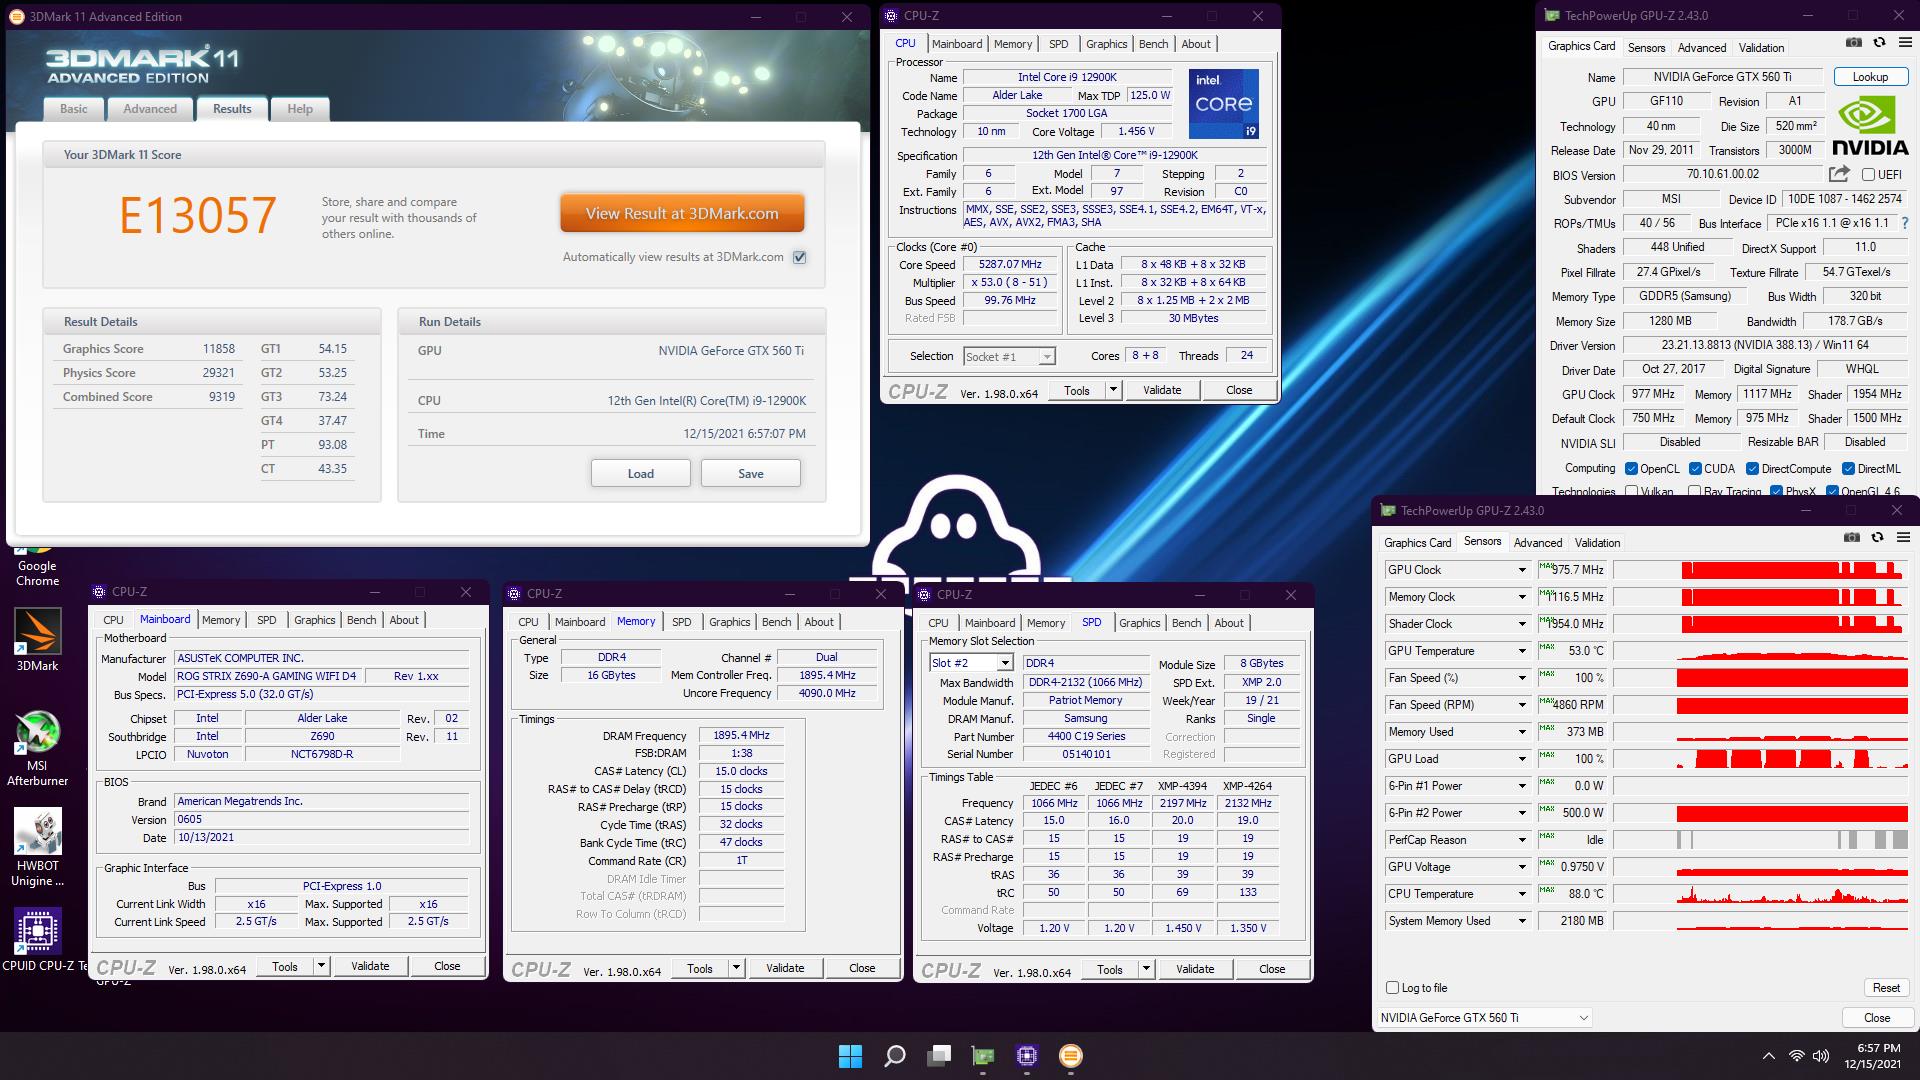
Task: Open the Google Chrome desktop icon
Action: tap(37, 565)
